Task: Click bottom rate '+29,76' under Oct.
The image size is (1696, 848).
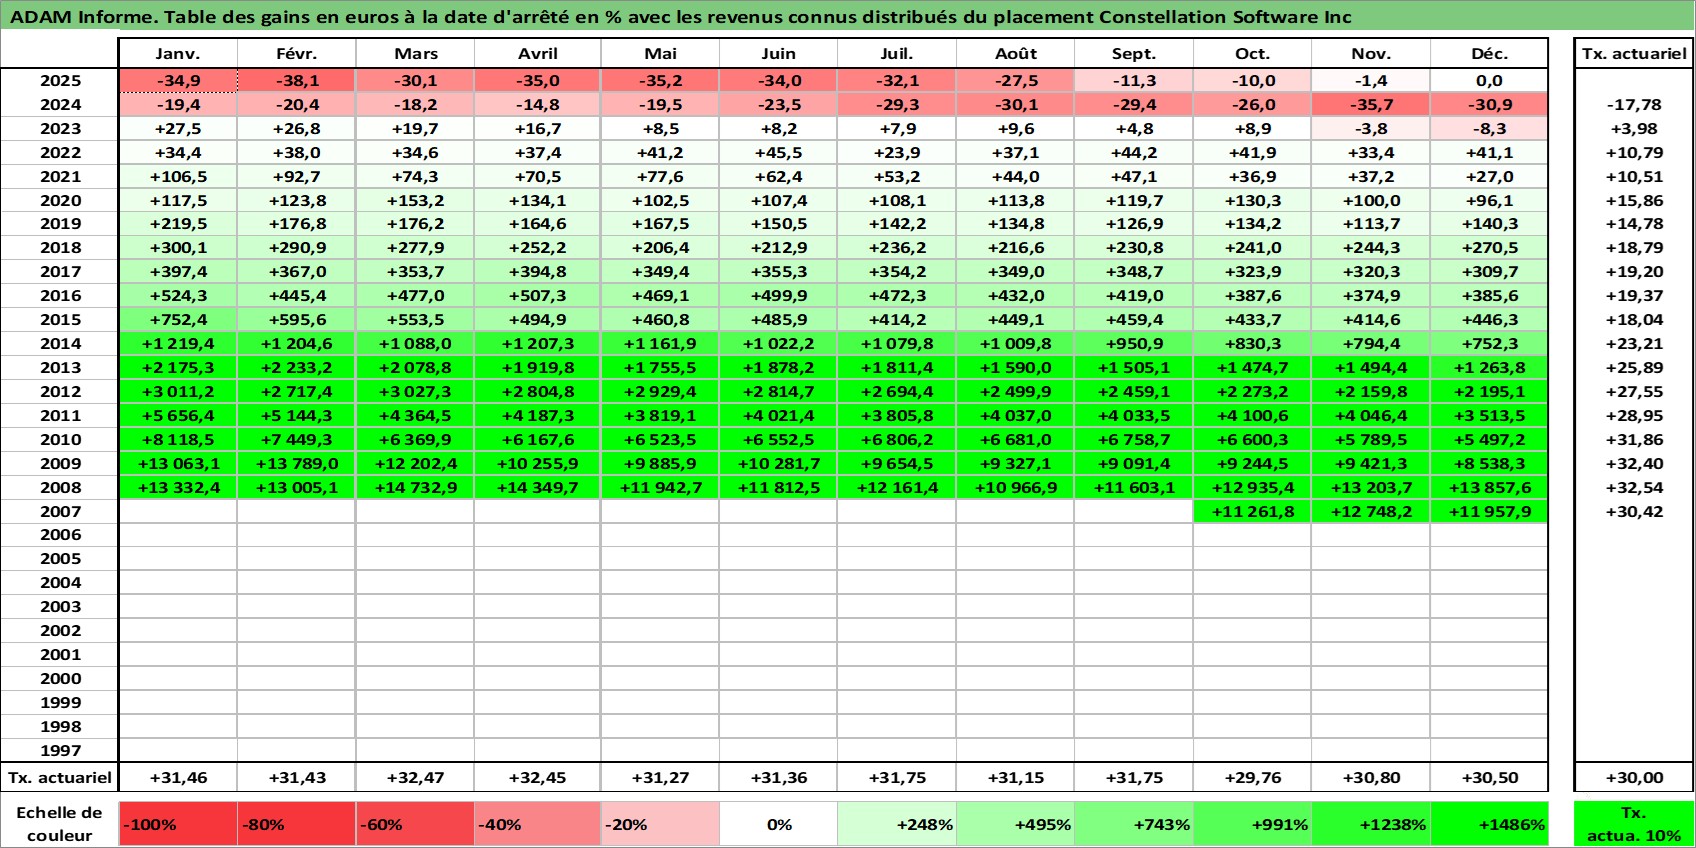Action: (x=1252, y=778)
